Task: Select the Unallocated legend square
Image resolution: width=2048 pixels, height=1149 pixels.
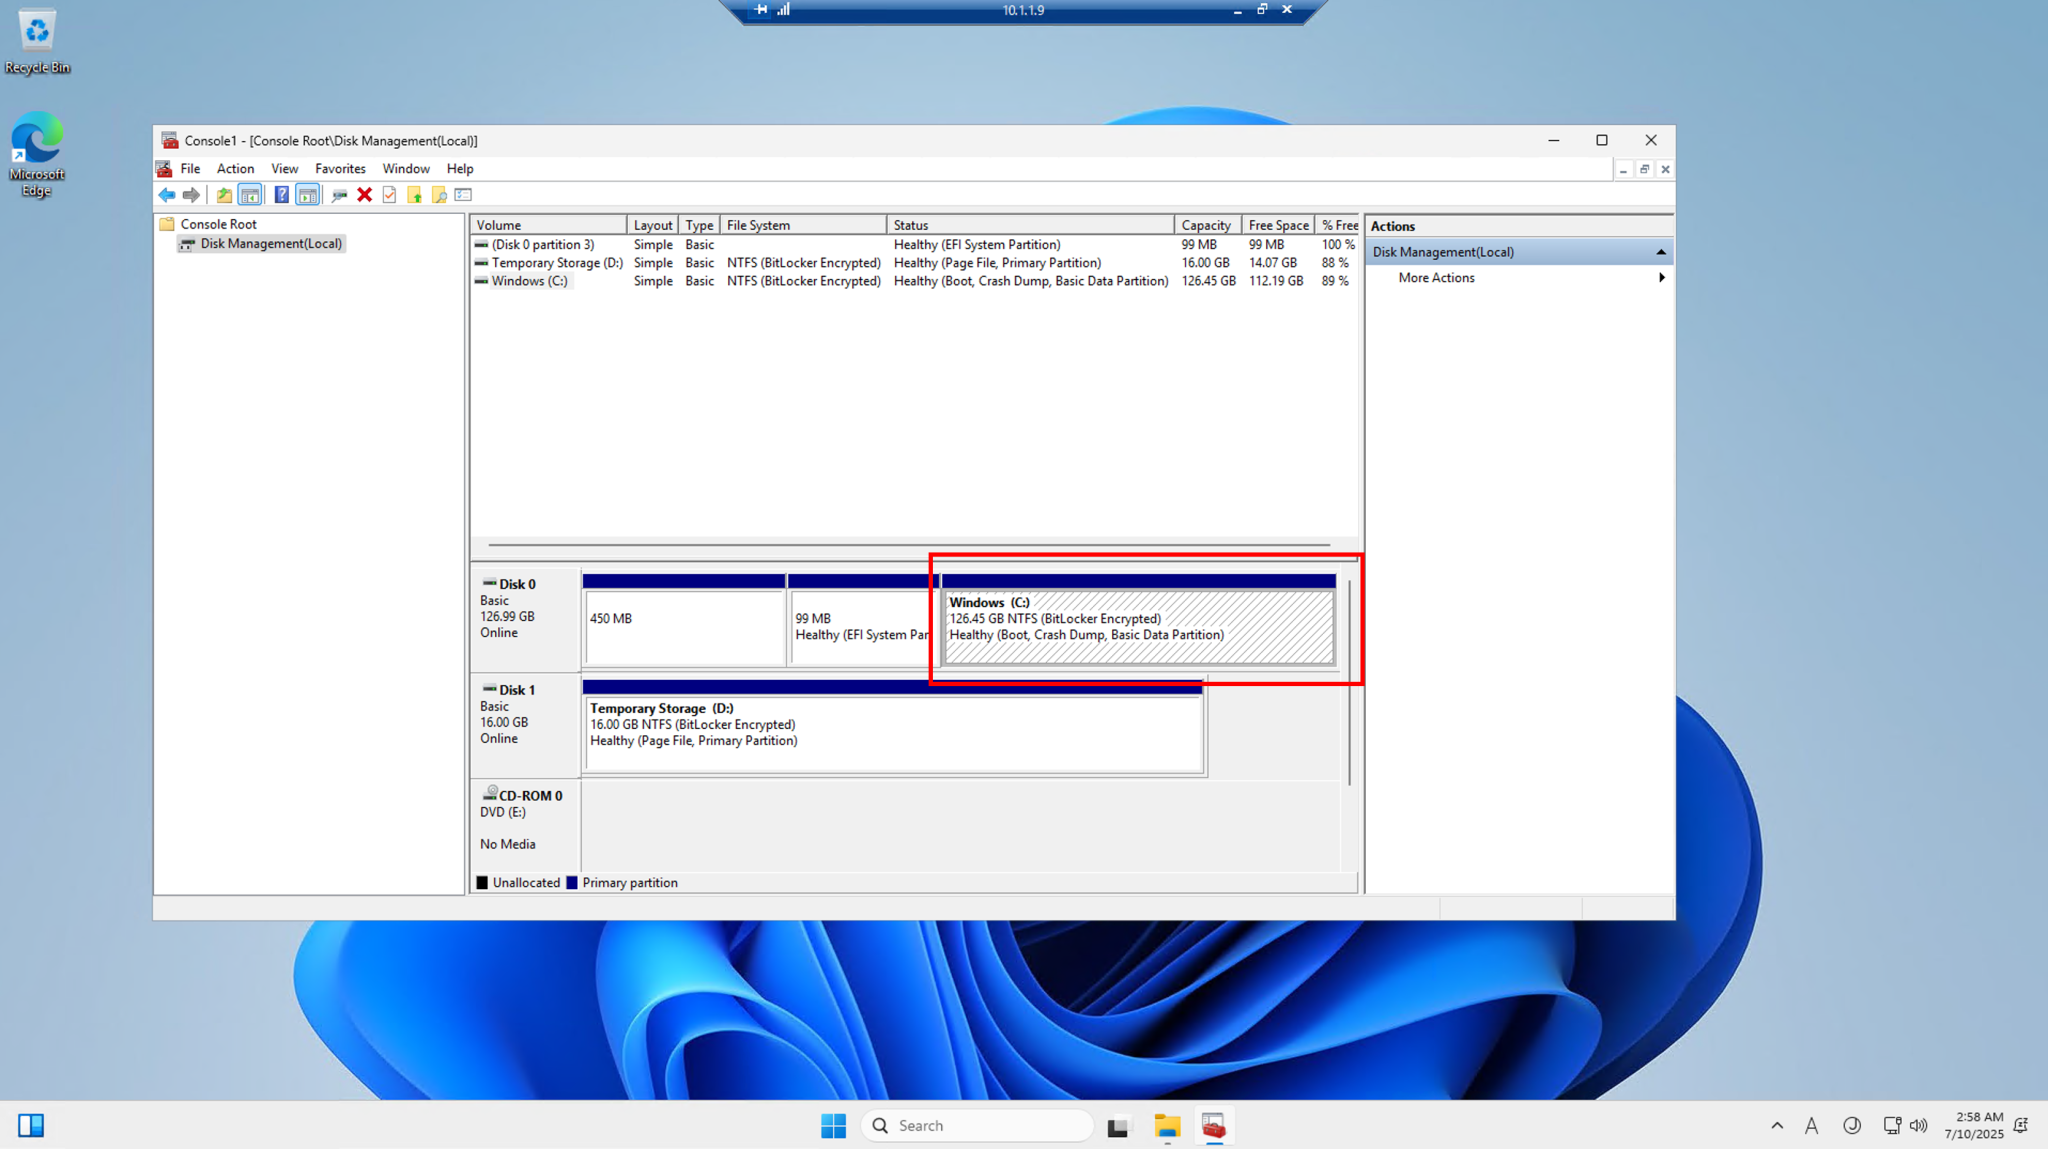Action: point(483,882)
